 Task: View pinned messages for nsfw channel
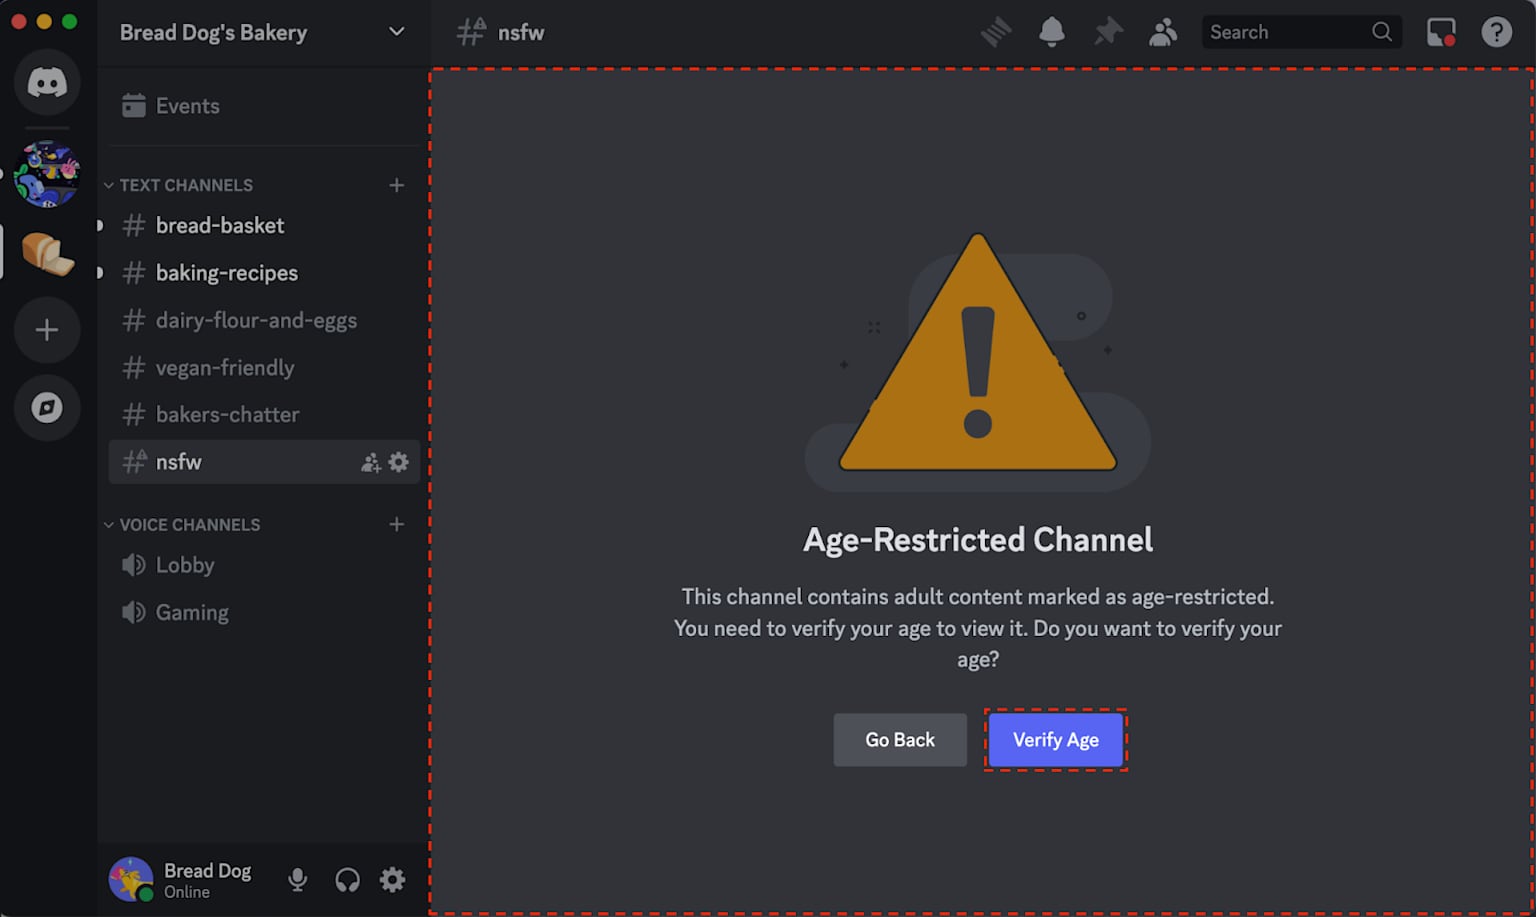1108,31
